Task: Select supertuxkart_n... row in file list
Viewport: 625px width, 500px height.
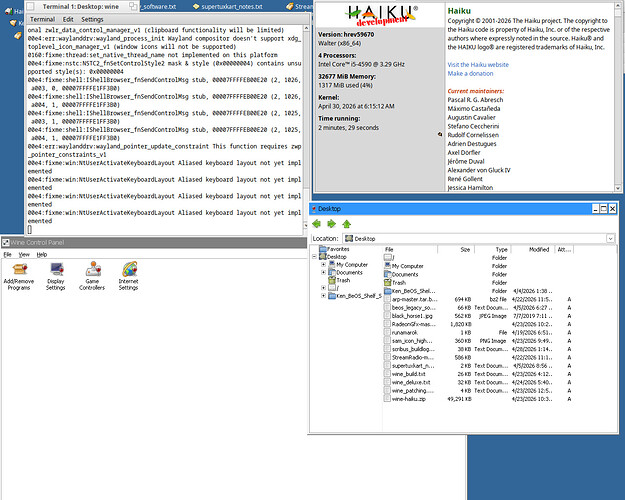Action: [x=478, y=366]
